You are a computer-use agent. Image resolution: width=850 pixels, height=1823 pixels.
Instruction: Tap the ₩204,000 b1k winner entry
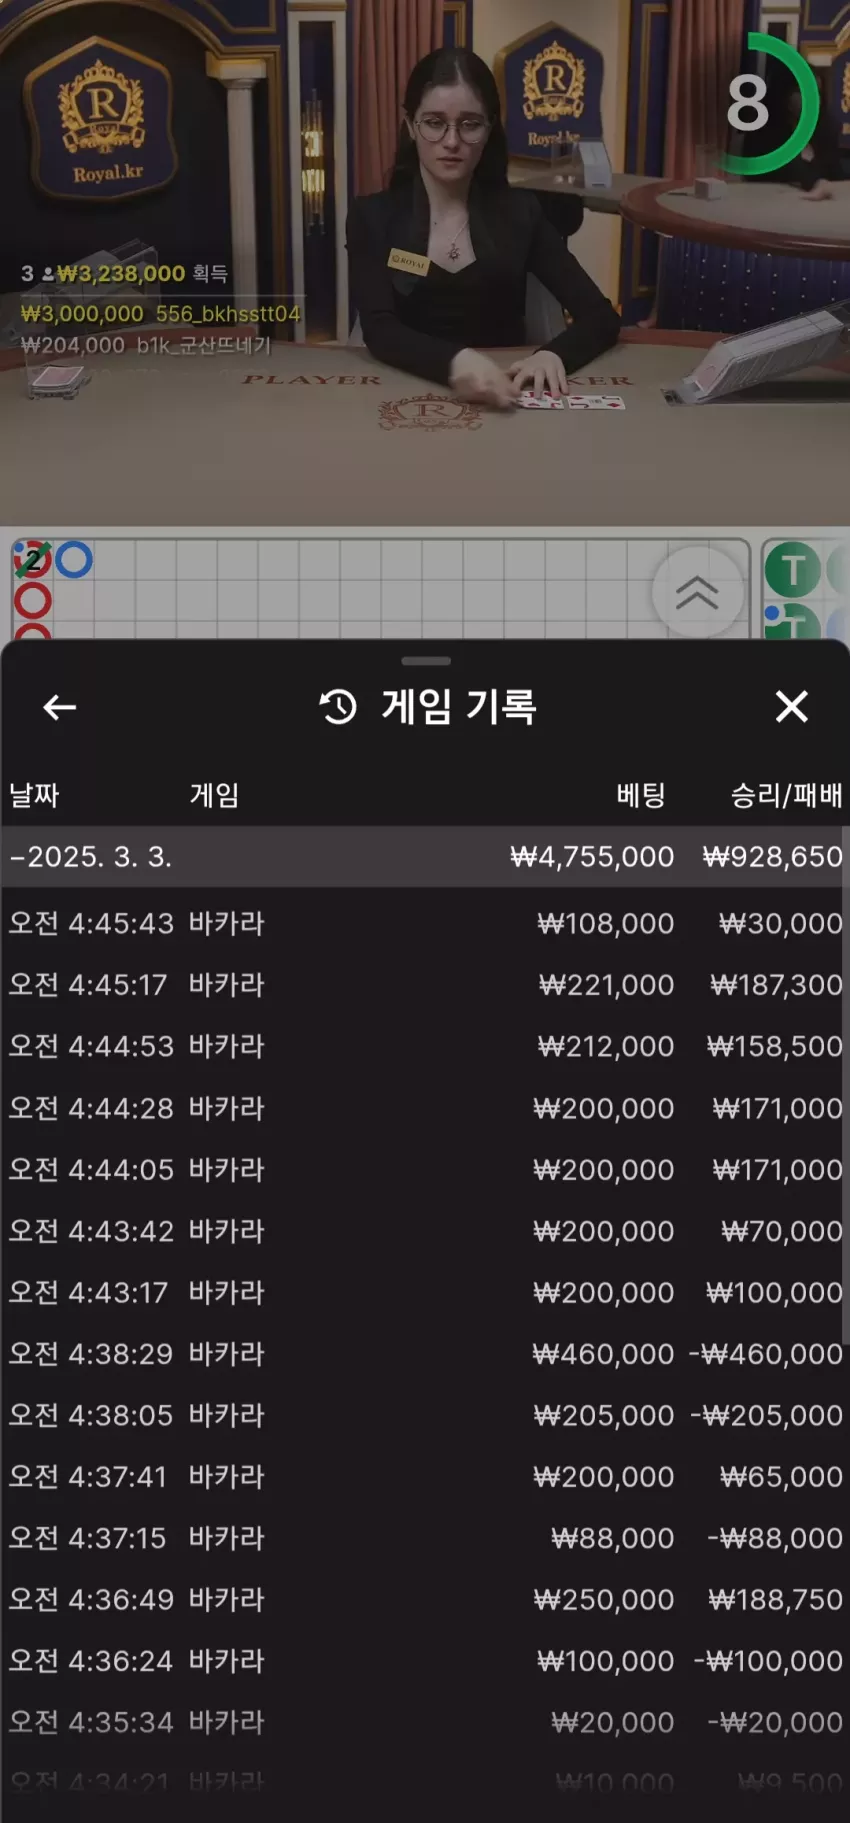(x=146, y=346)
